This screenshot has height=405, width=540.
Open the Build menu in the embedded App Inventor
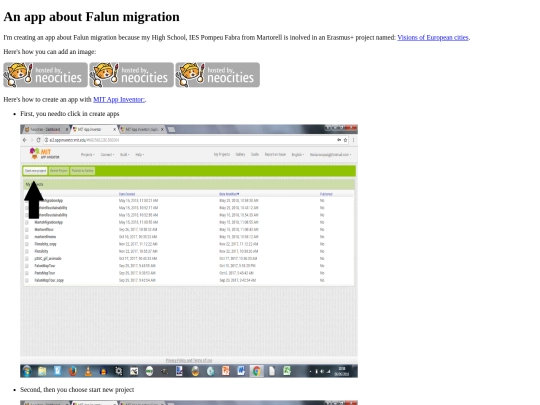tap(124, 155)
